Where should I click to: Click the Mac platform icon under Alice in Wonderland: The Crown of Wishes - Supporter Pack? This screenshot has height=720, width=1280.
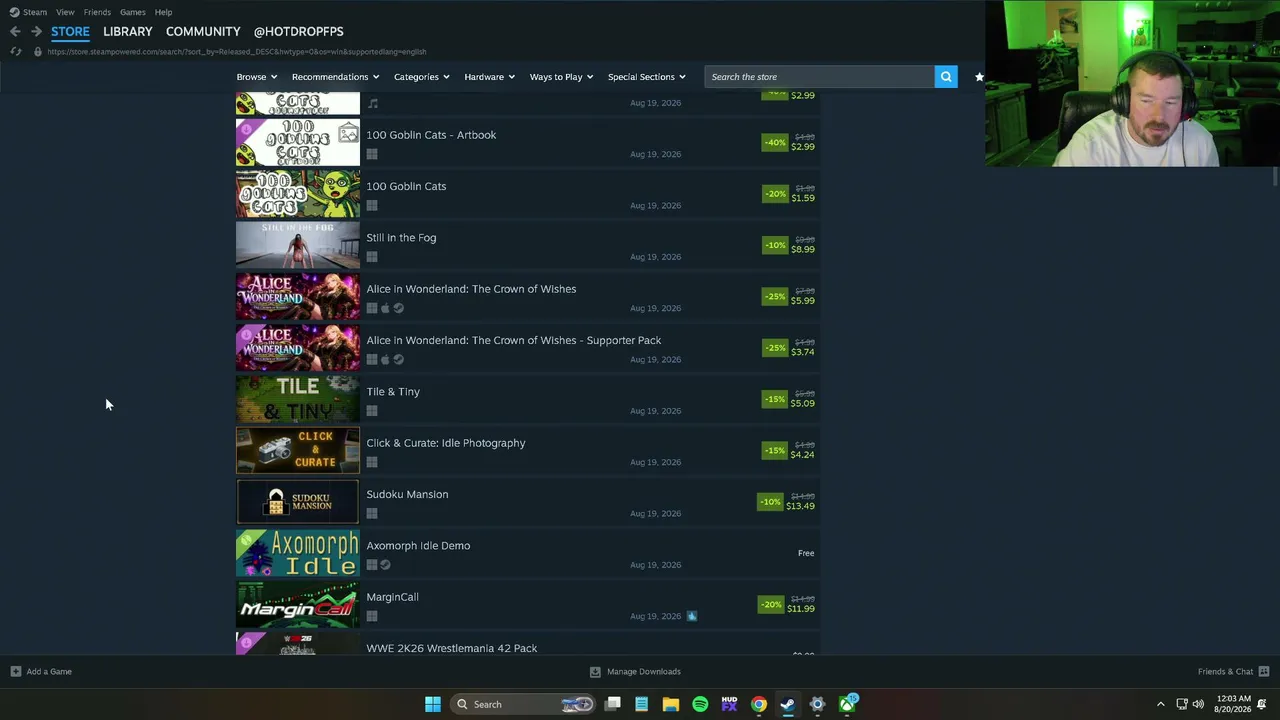[x=385, y=360]
